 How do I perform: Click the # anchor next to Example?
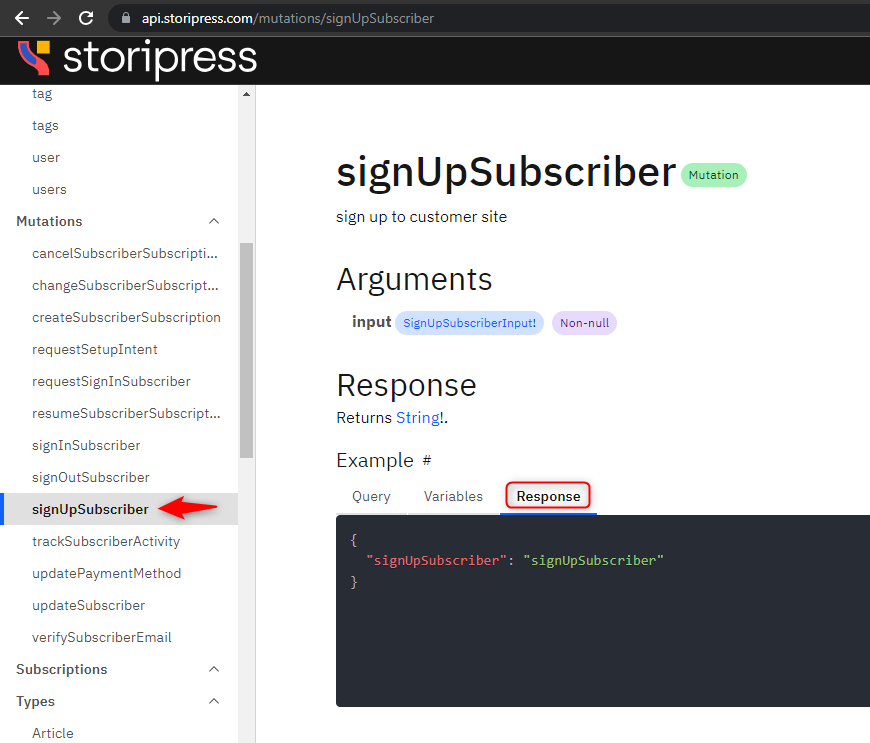[427, 460]
